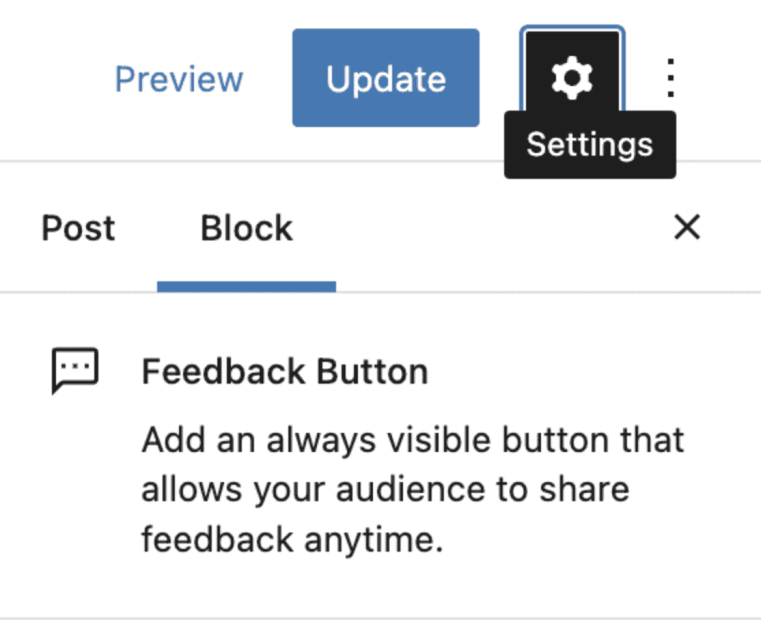Show block-level settings via Block tab
Viewport: 761px width, 620px height.
pyautogui.click(x=246, y=228)
